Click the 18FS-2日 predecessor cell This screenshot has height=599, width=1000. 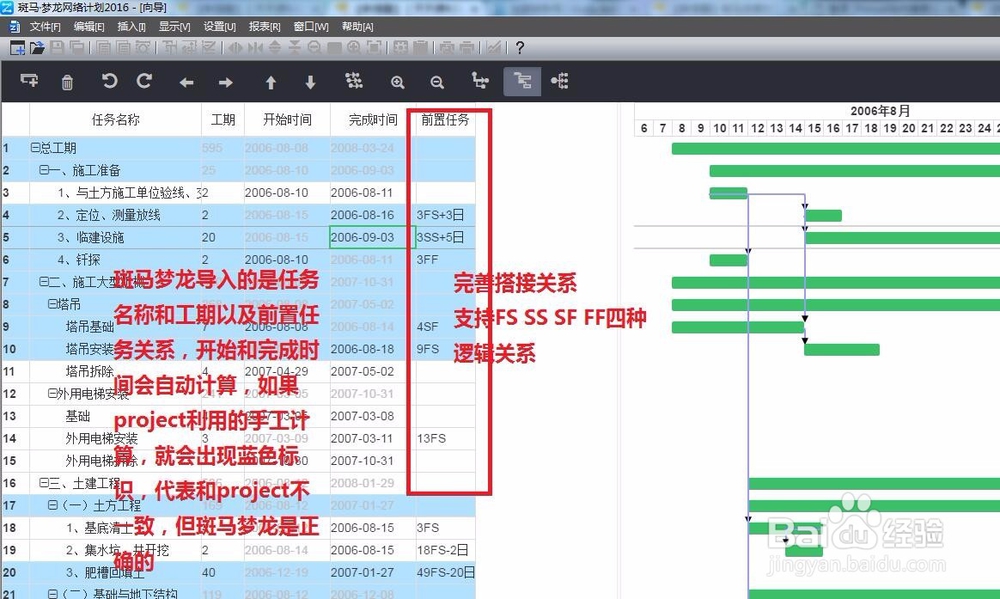click(x=445, y=550)
